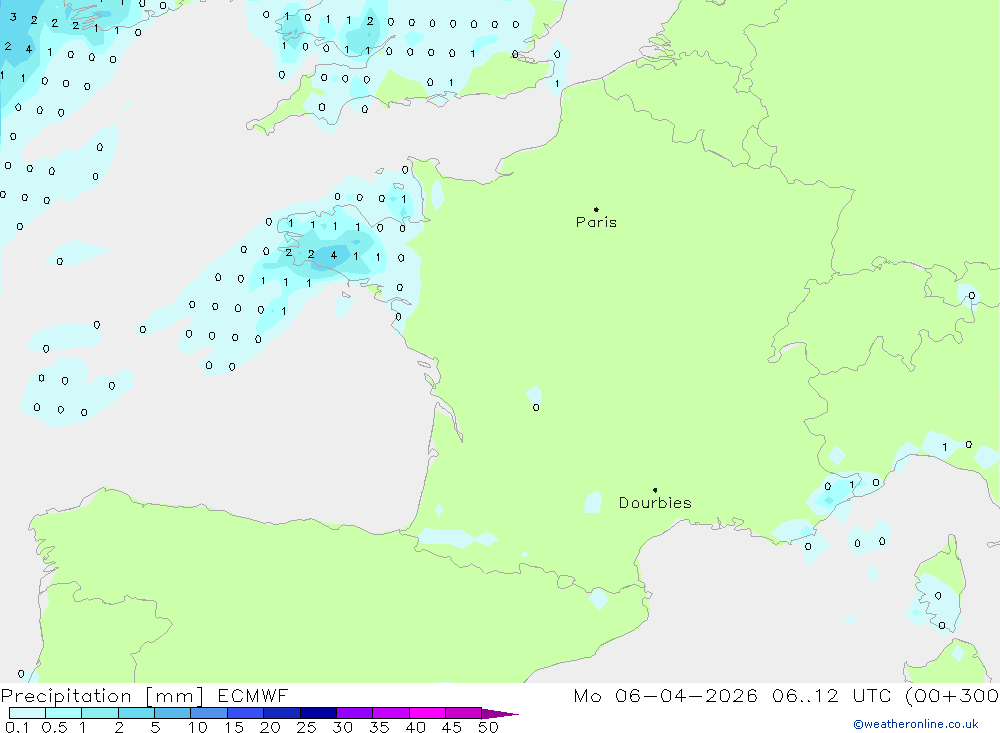This screenshot has height=733, width=1000.
Task: Click the light precipitation patch west of Dourbies
Action: [x=593, y=502]
